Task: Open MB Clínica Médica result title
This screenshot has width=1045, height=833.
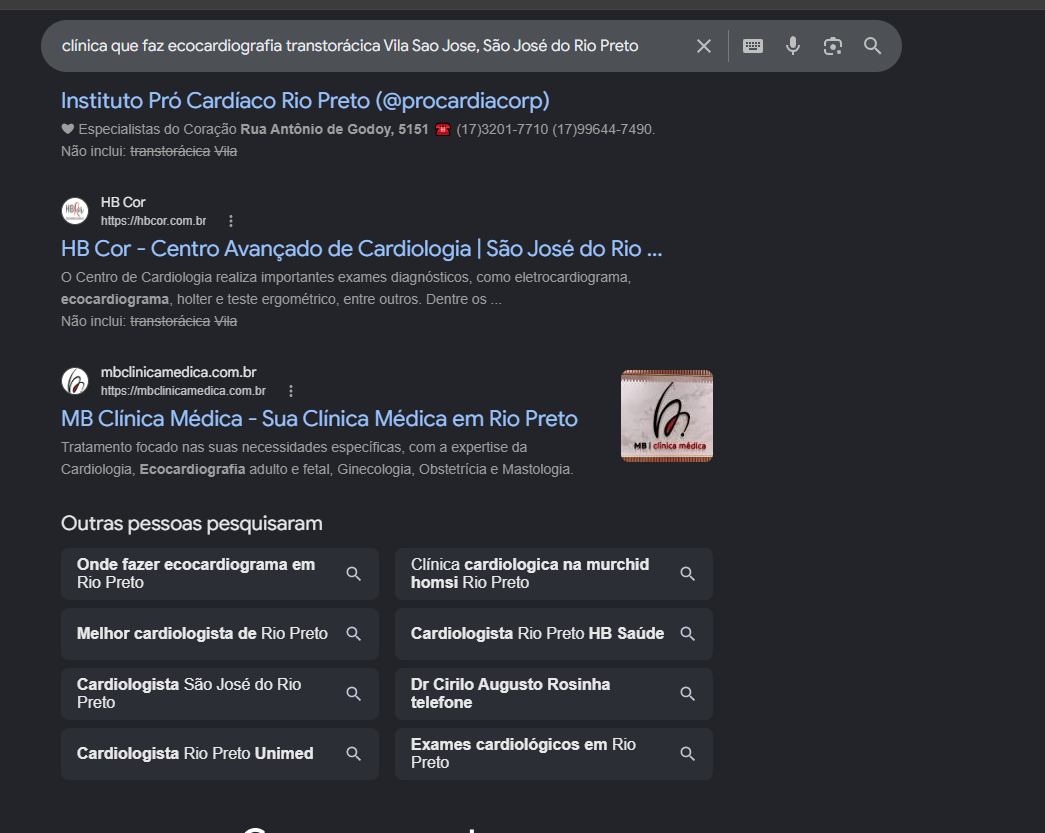Action: (319, 418)
